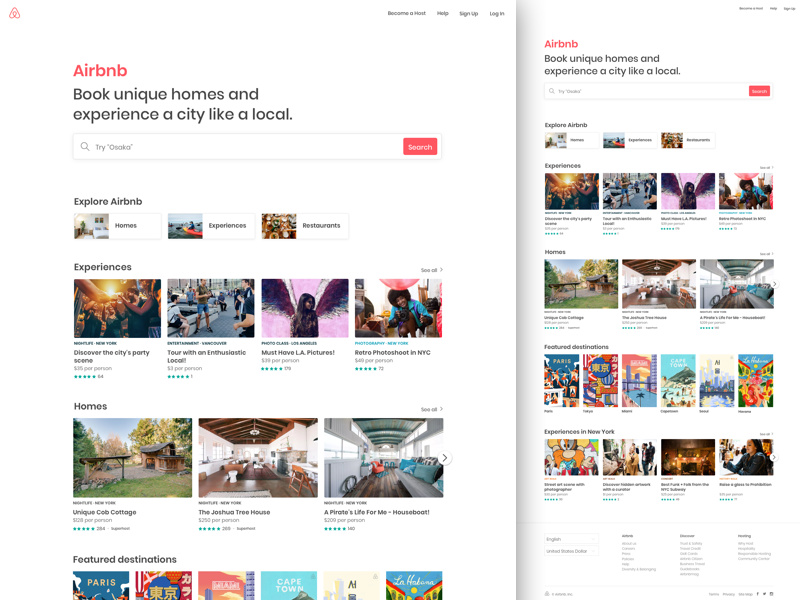This screenshot has height=600, width=800.
Task: Open About us link in the footer Airbnb column
Action: [628, 543]
